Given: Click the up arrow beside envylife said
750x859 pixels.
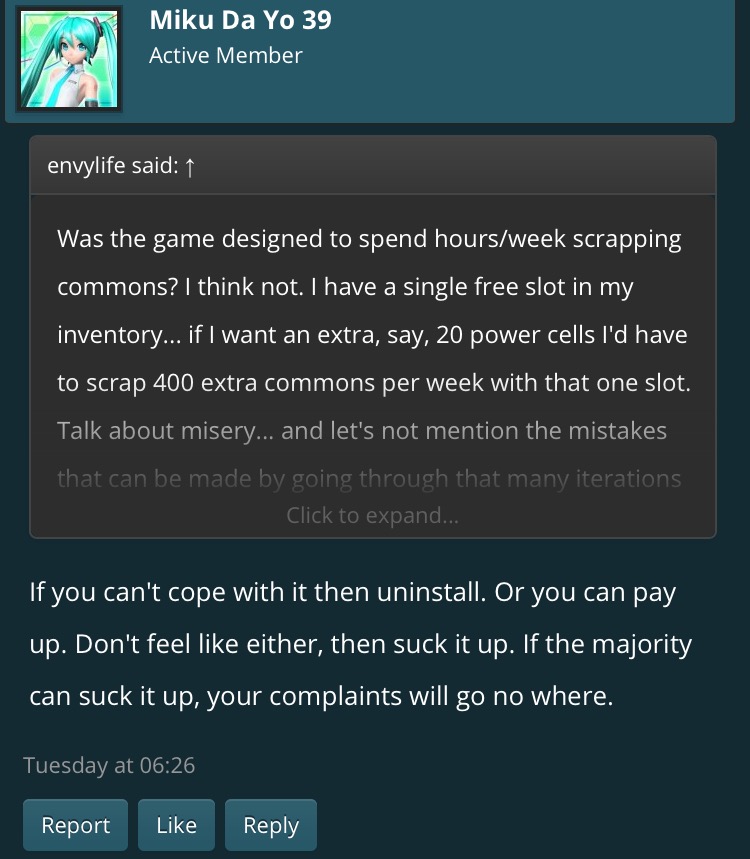Looking at the screenshot, I should pyautogui.click(x=189, y=166).
